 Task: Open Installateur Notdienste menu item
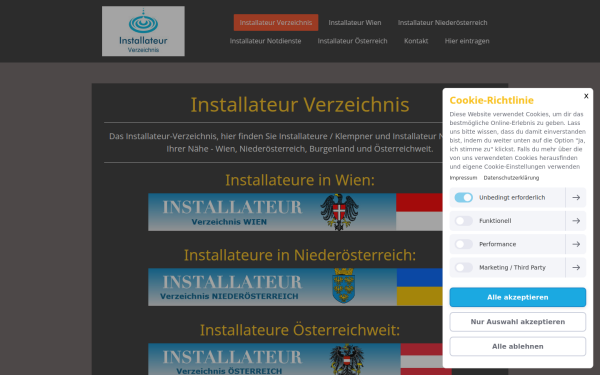coord(266,41)
